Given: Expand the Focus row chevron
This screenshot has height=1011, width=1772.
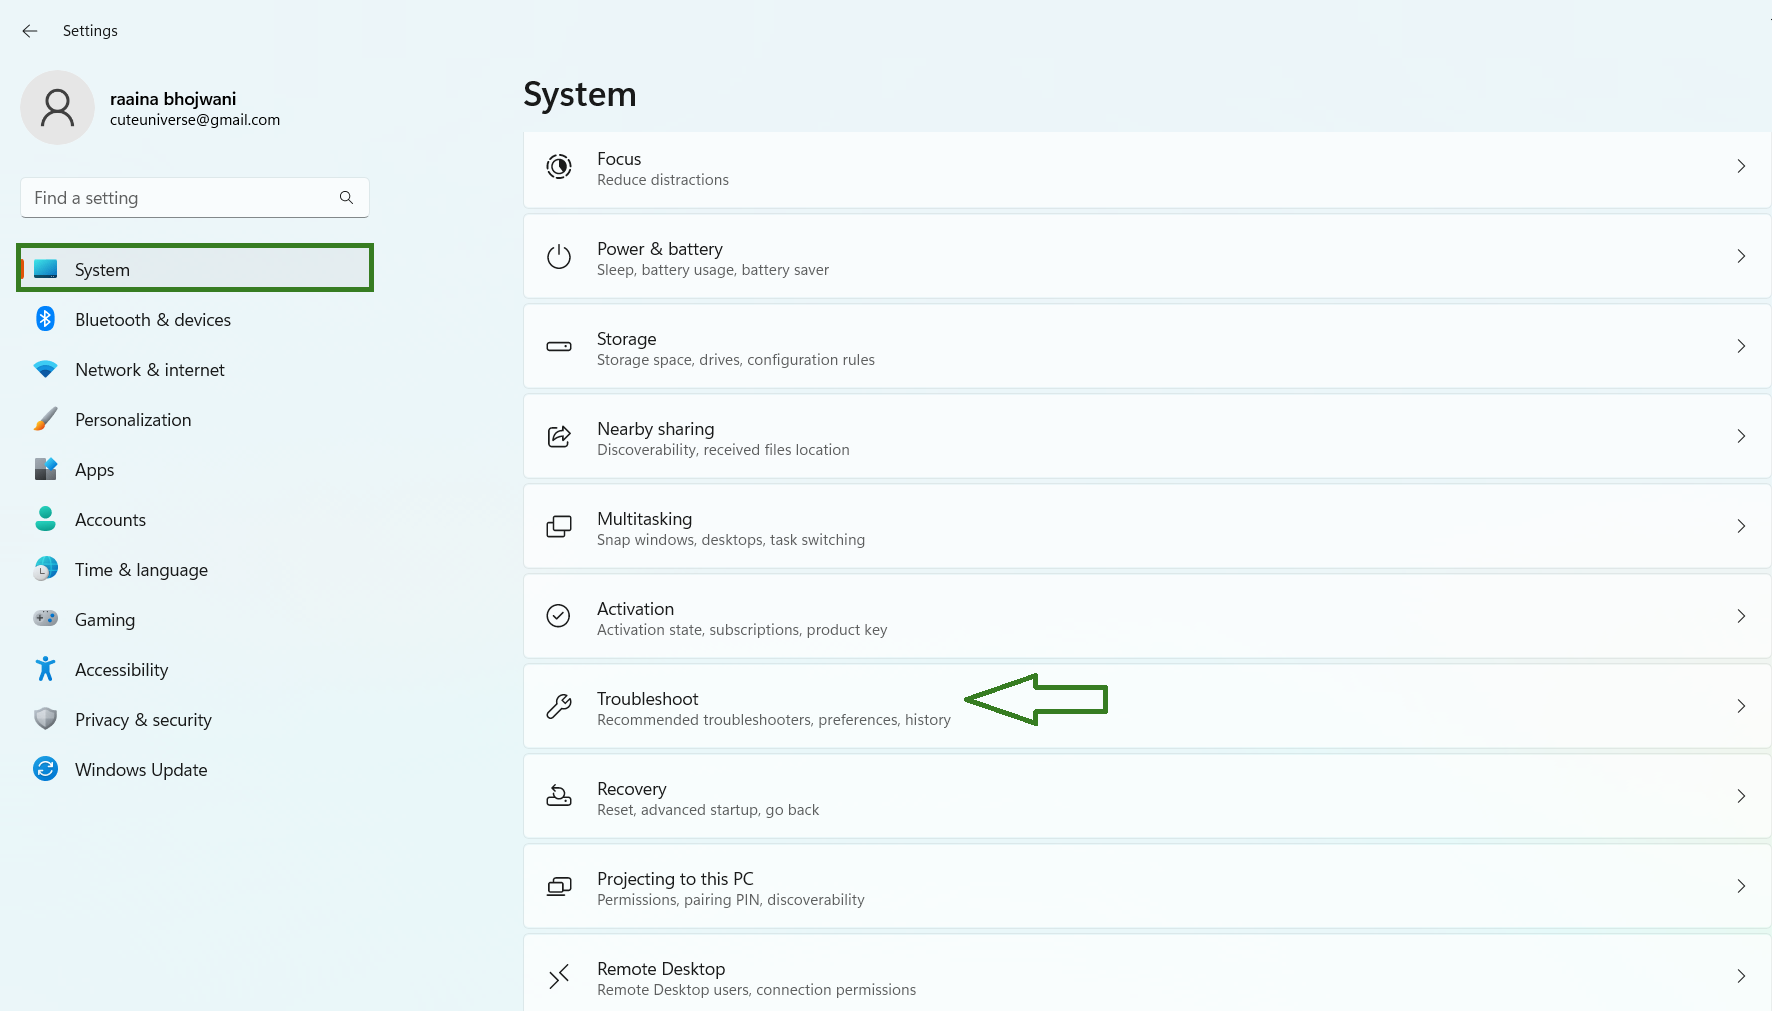Looking at the screenshot, I should (x=1741, y=166).
